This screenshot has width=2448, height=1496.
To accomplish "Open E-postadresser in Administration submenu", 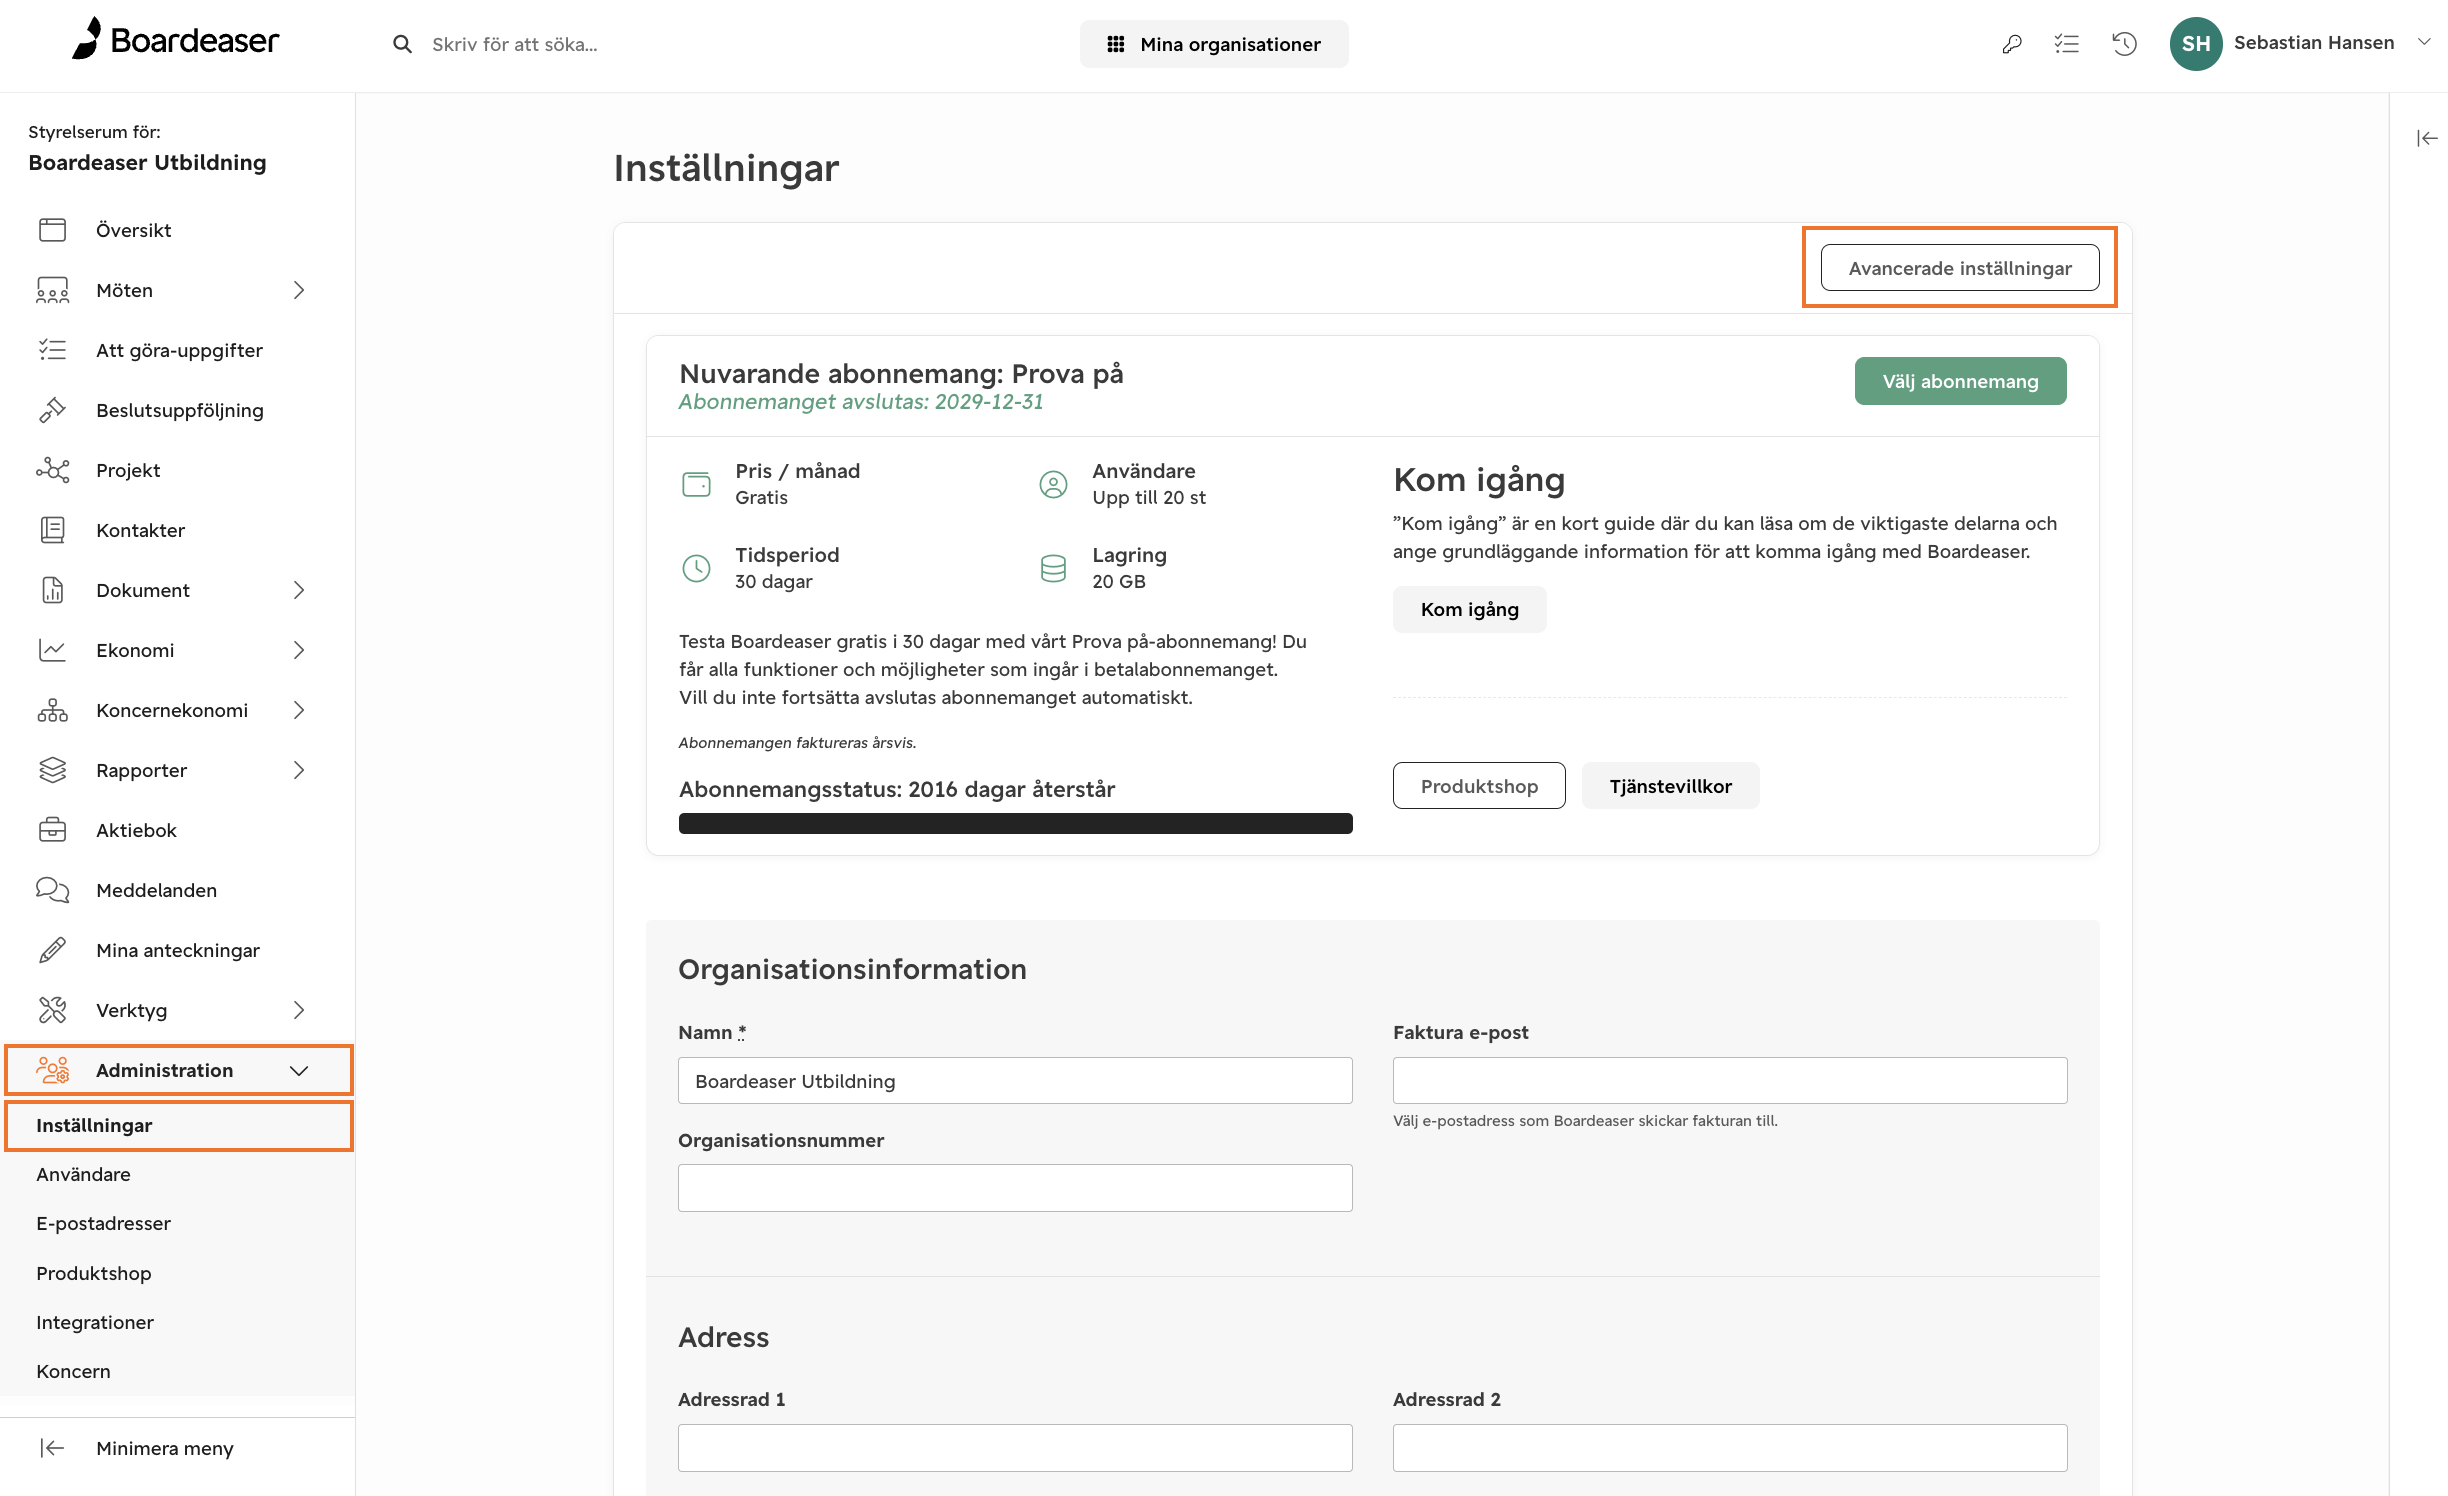I will (103, 1223).
